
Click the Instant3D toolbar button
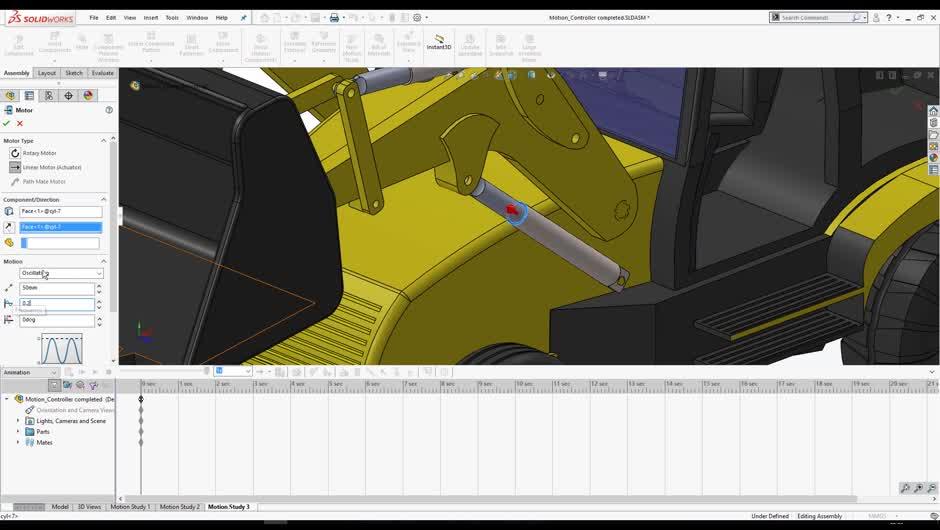[438, 43]
